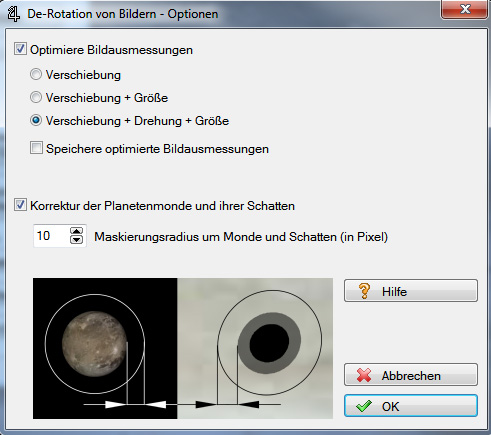491x435 pixels.
Task: Open Hilfe with the help button
Action: 411,291
